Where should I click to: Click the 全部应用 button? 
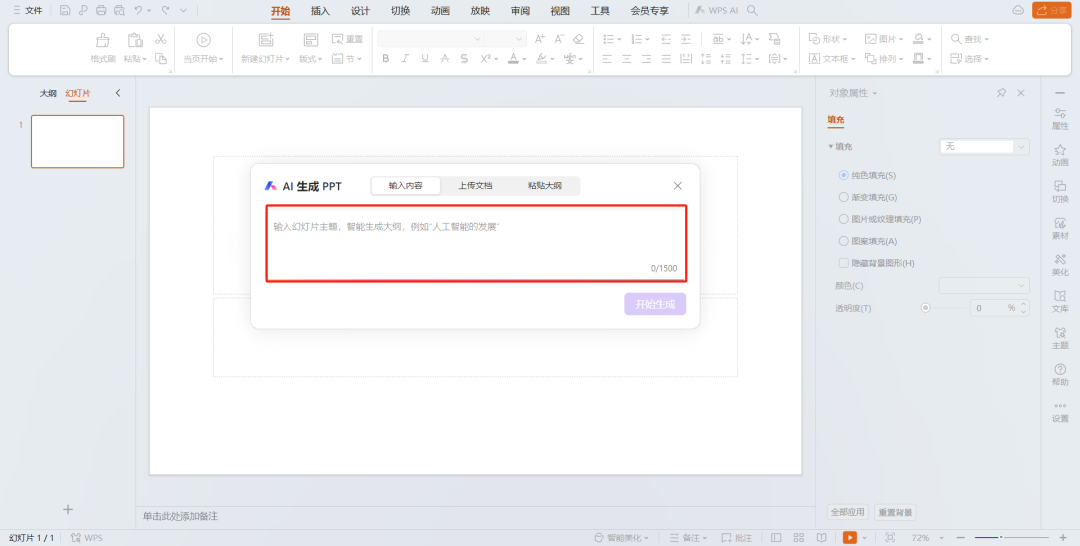[x=847, y=512]
